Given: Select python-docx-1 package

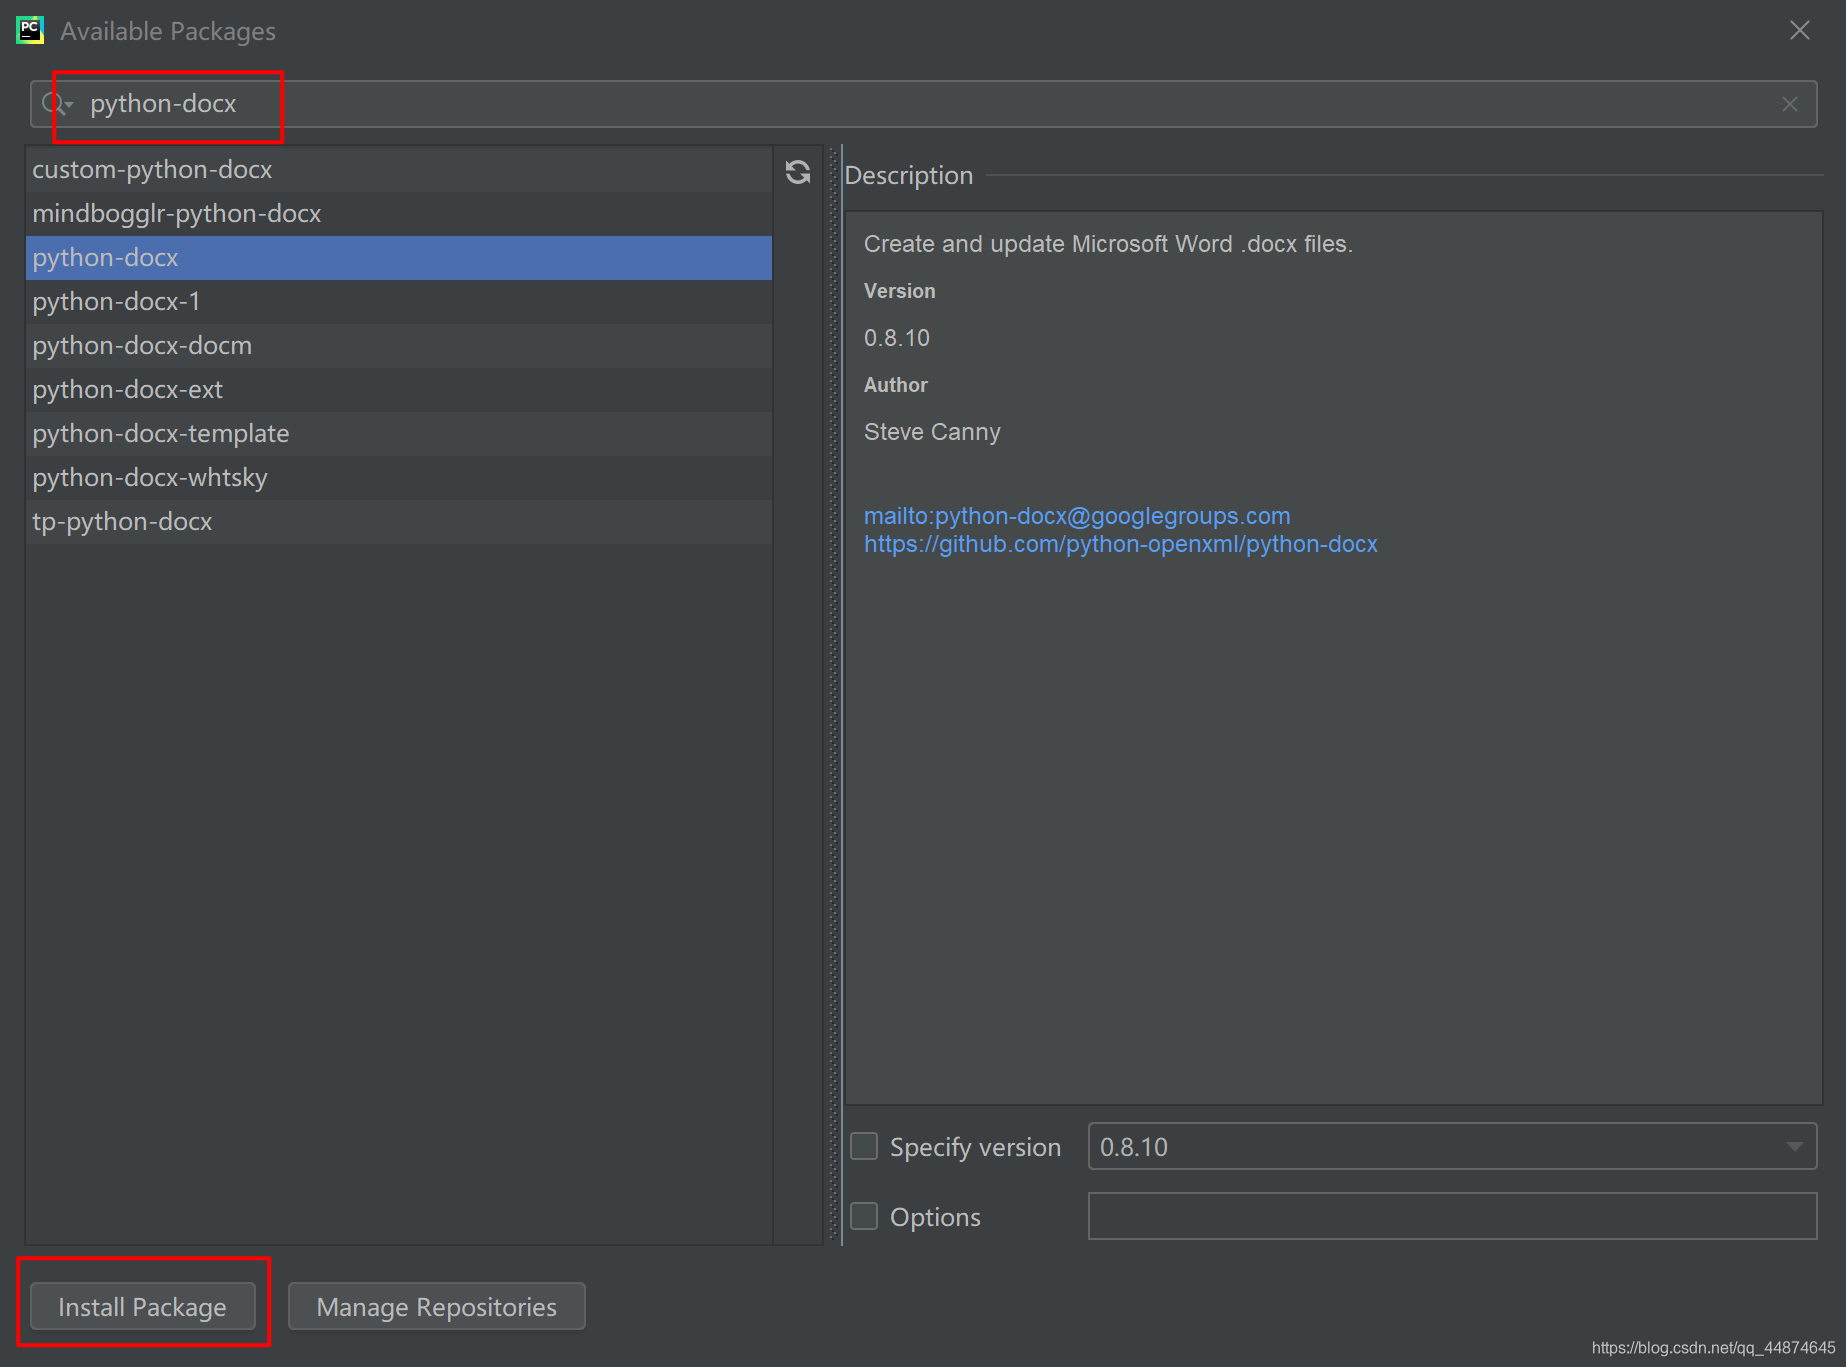Looking at the screenshot, I should (398, 302).
